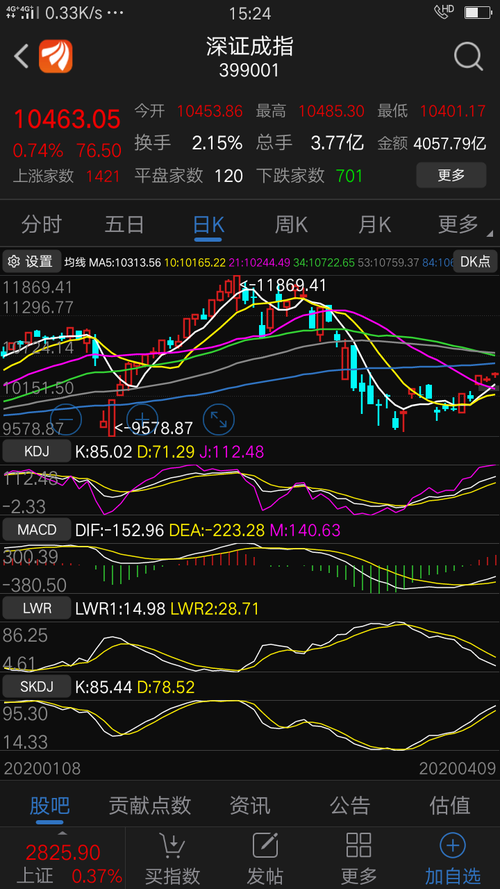Tap the 上证 2825.90 index ticker
The image size is (500, 889).
(63, 863)
